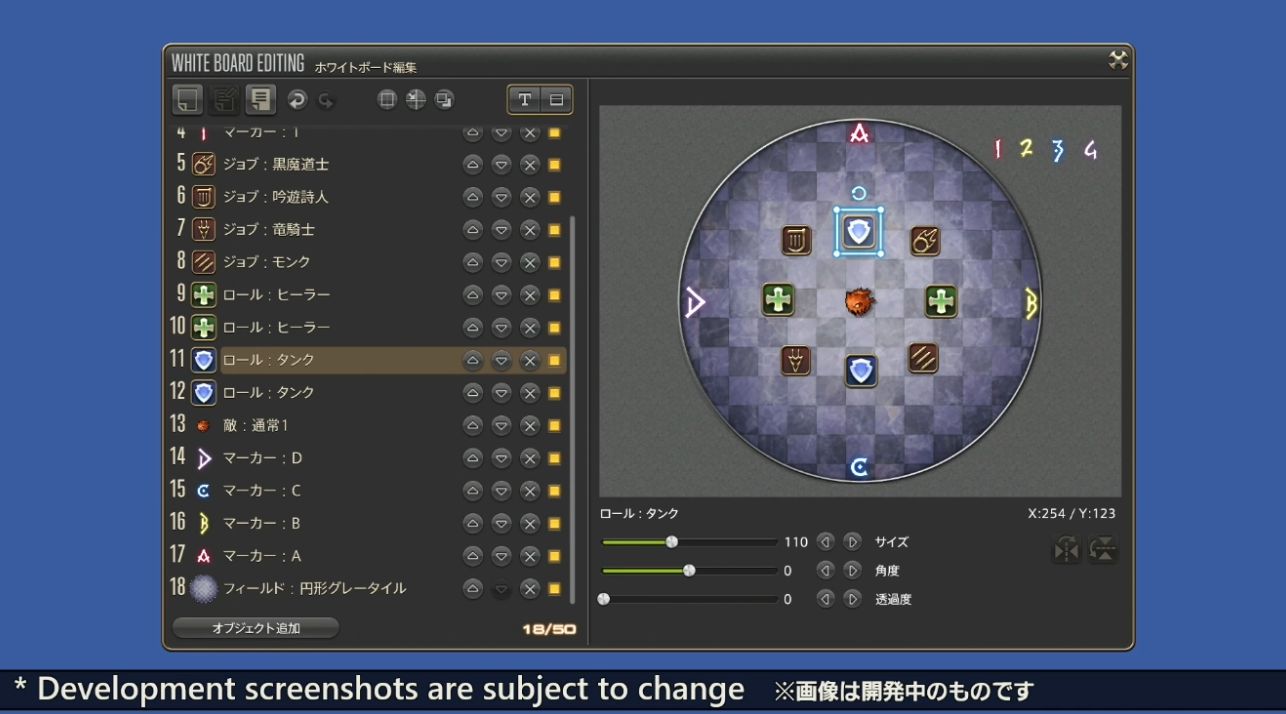This screenshot has width=1286, height=714.
Task: Move マーカー:C up in the list
Action: coord(472,491)
